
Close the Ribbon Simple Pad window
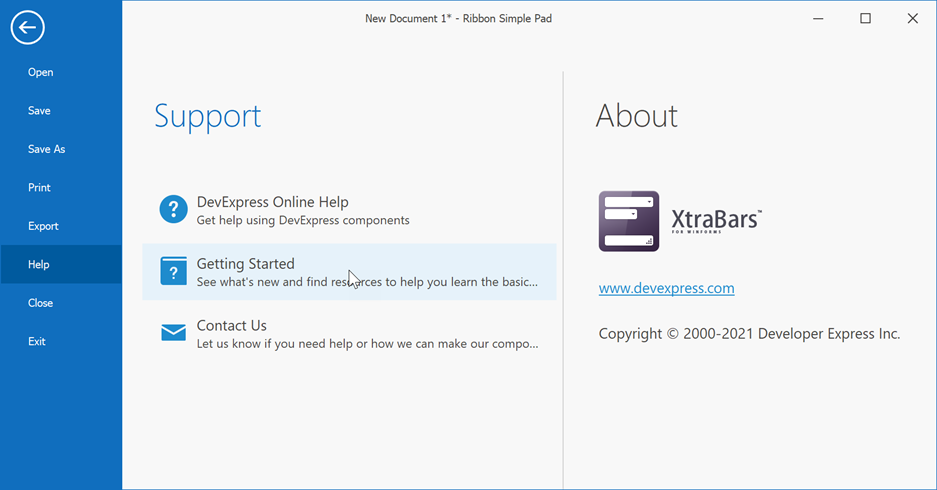pos(912,19)
